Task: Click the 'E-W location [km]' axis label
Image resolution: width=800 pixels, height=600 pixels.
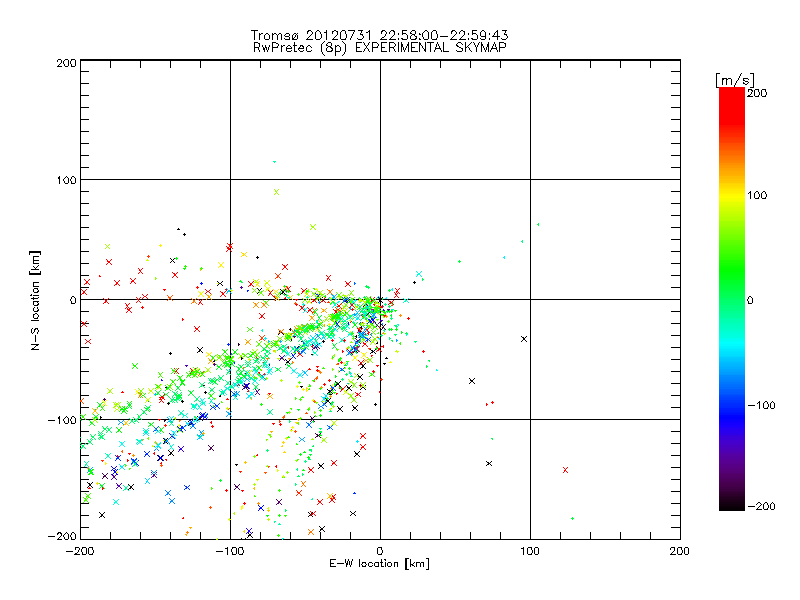Action: point(379,563)
